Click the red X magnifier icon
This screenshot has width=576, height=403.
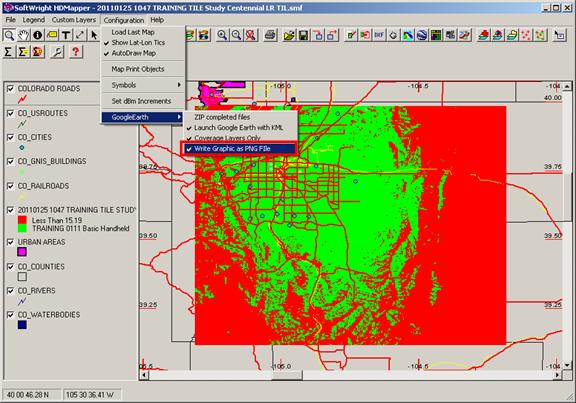pyautogui.click(x=251, y=35)
